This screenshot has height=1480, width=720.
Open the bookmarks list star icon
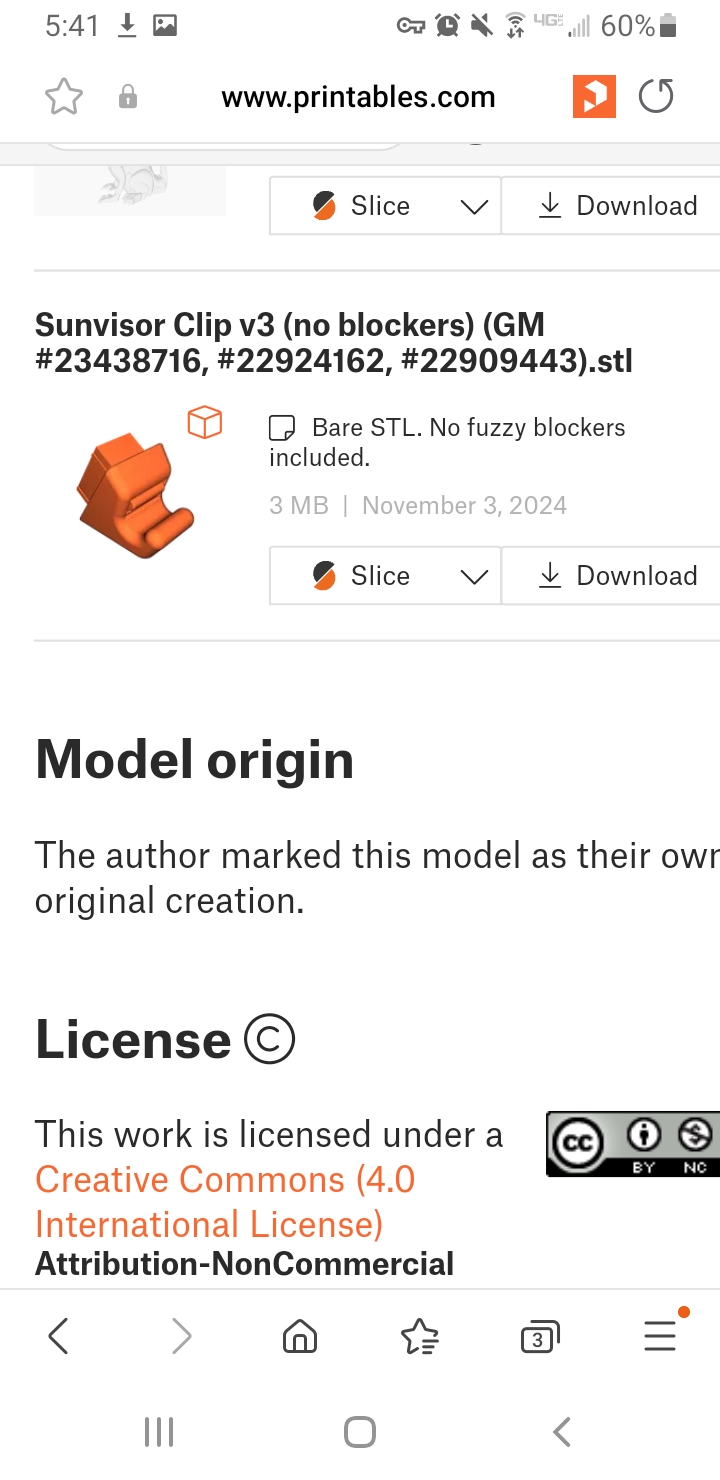pos(419,1336)
